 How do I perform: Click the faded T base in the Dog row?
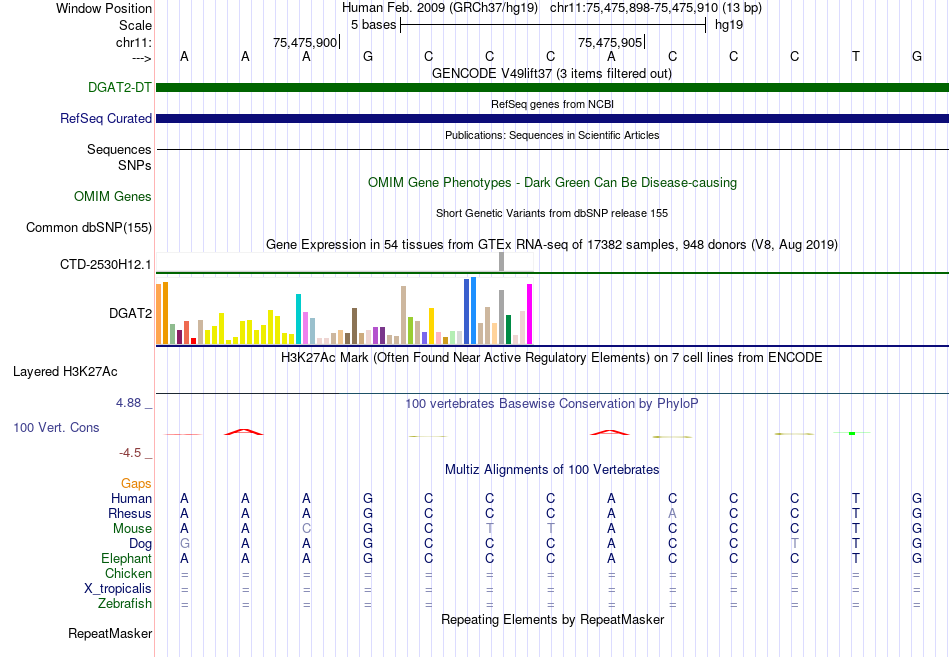click(794, 544)
